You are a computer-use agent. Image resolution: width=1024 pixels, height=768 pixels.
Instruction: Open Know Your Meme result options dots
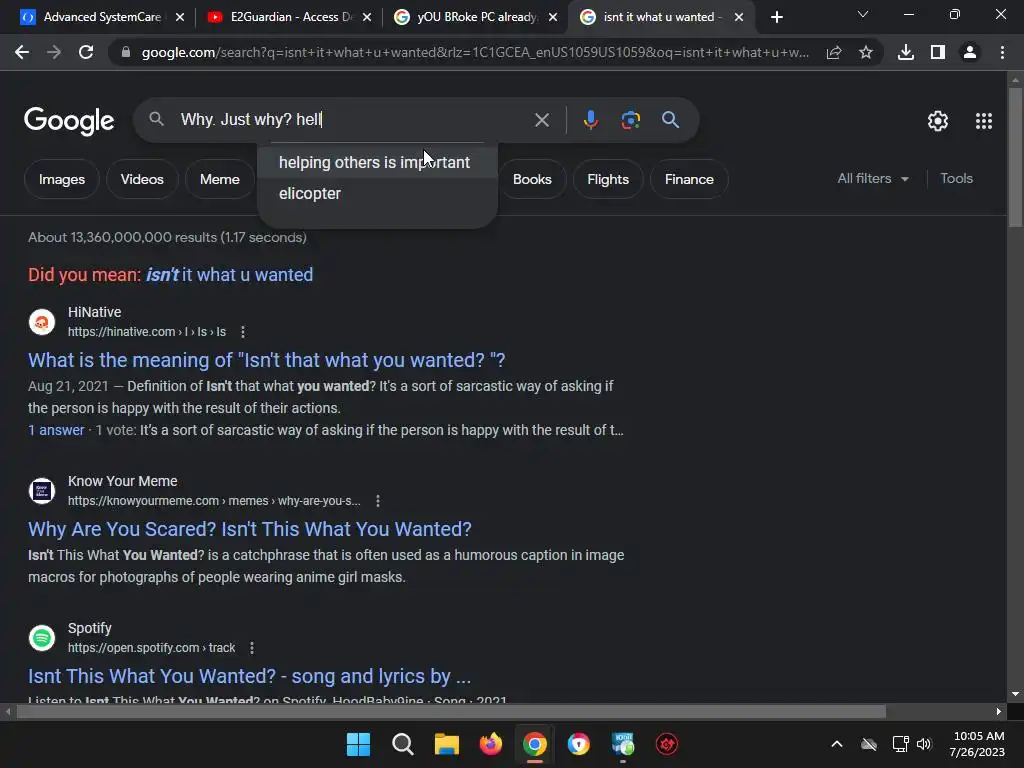[378, 501]
